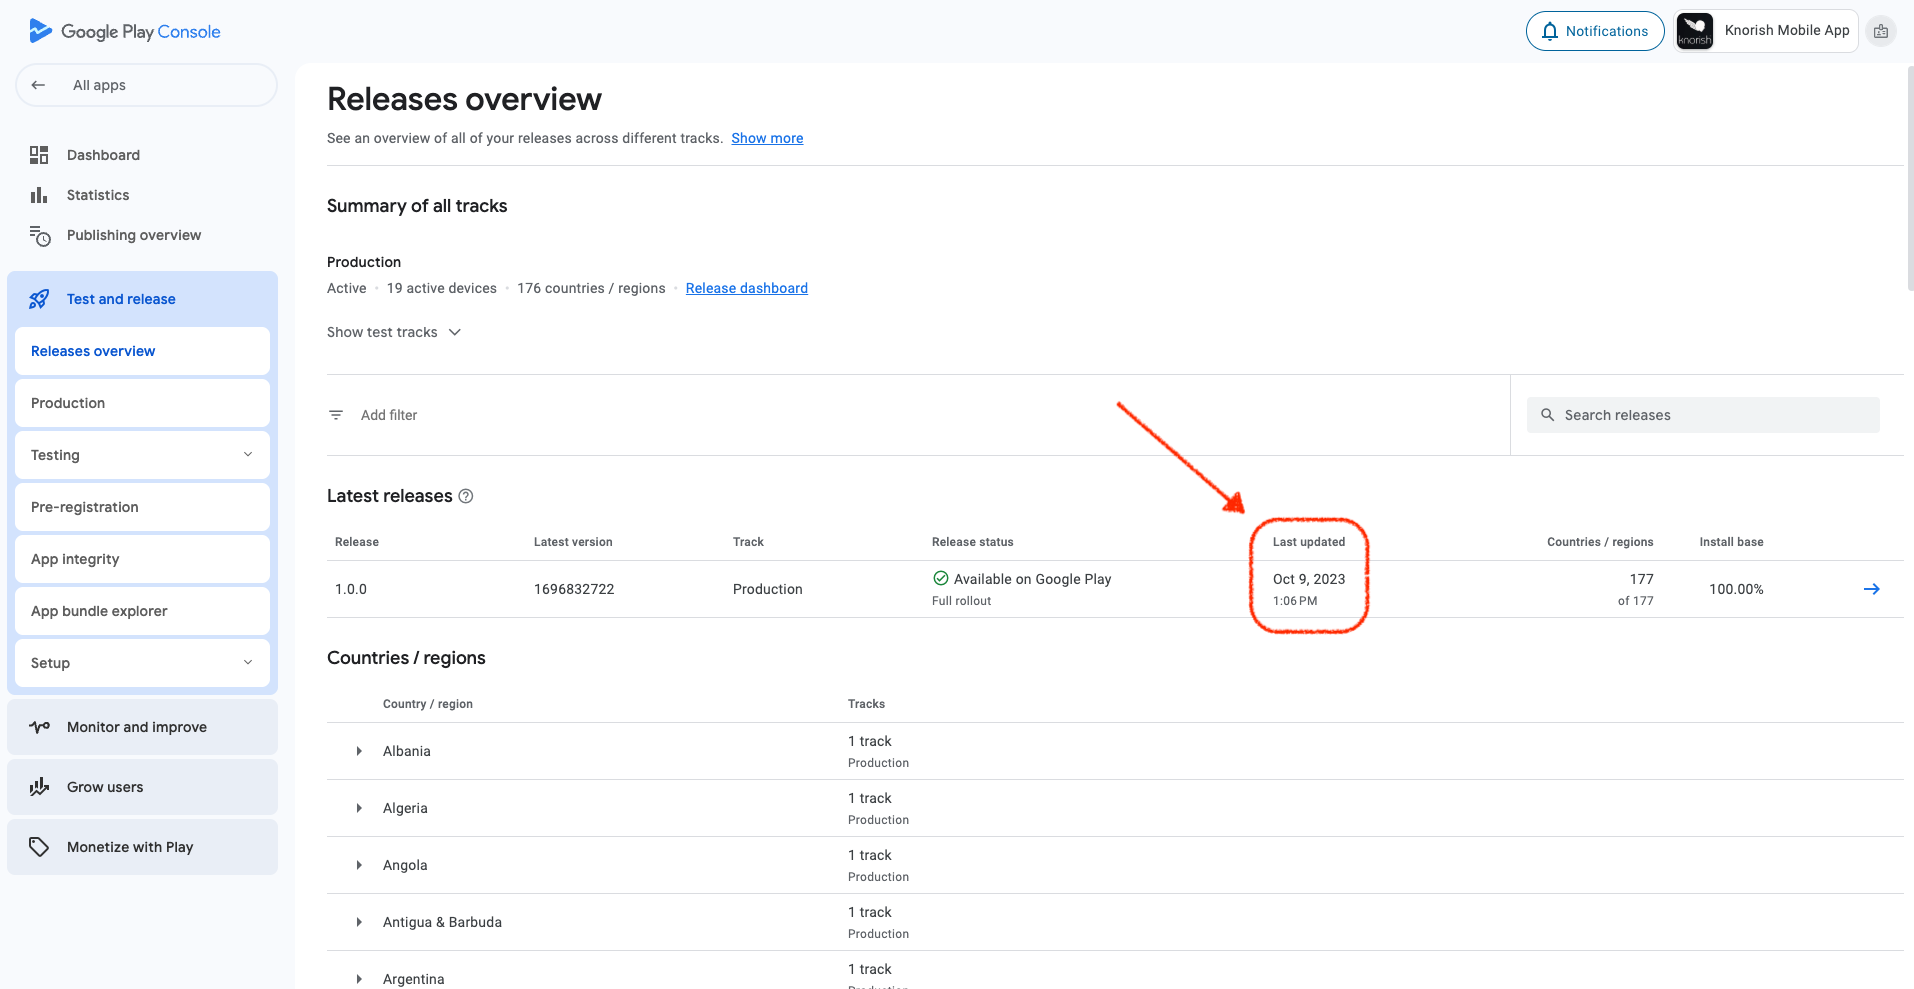Open App integrity sidebar item
This screenshot has height=989, width=1914.
point(142,559)
